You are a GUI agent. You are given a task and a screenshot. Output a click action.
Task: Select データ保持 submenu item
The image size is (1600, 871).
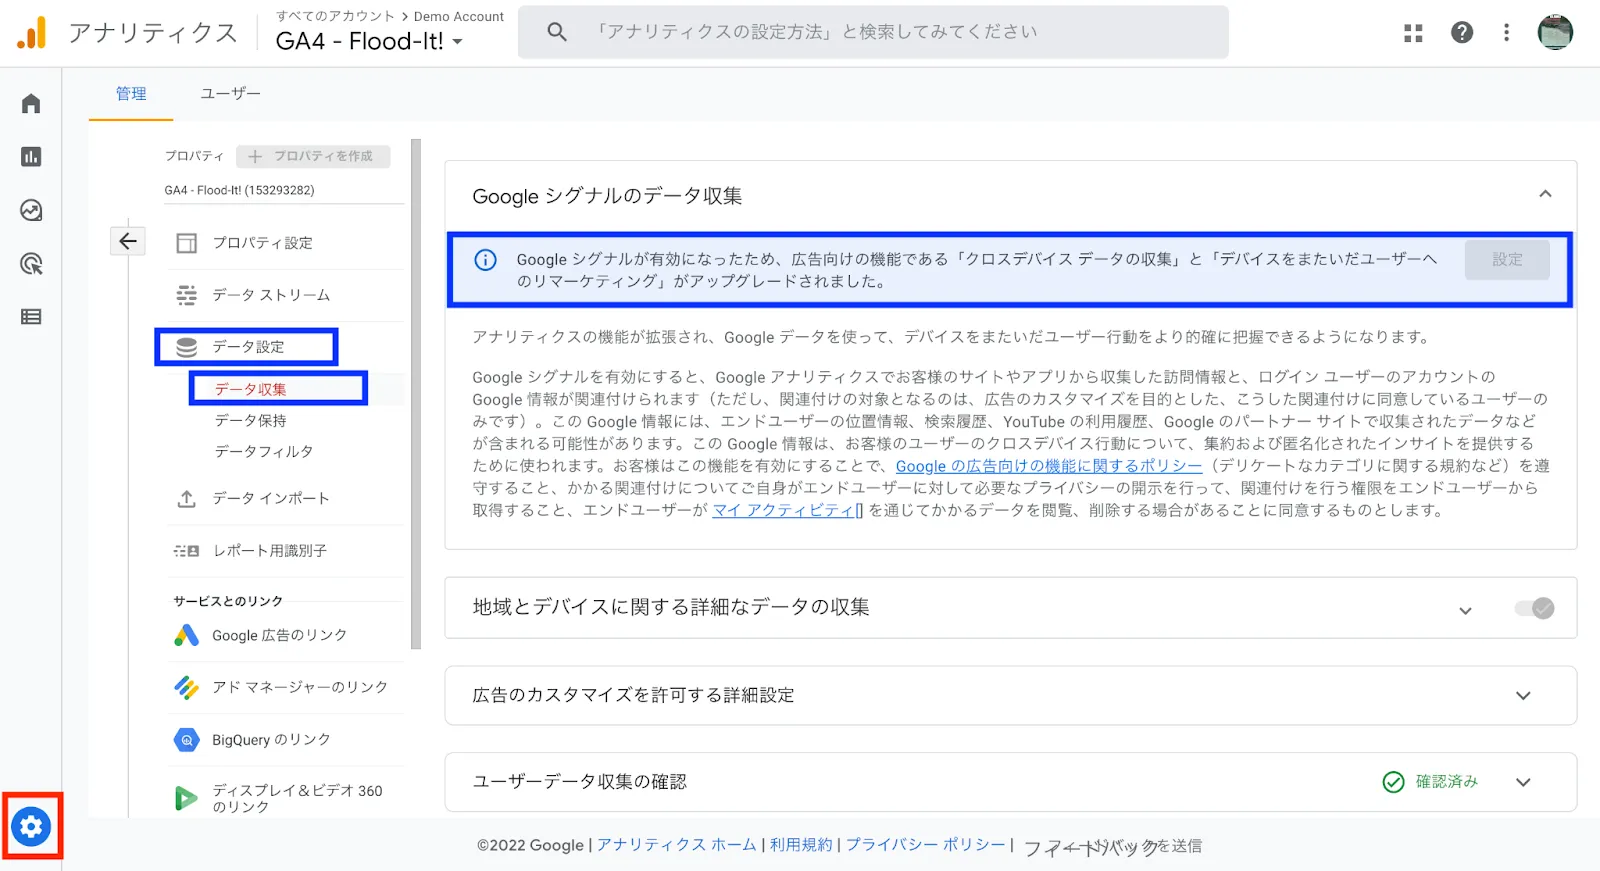251,420
